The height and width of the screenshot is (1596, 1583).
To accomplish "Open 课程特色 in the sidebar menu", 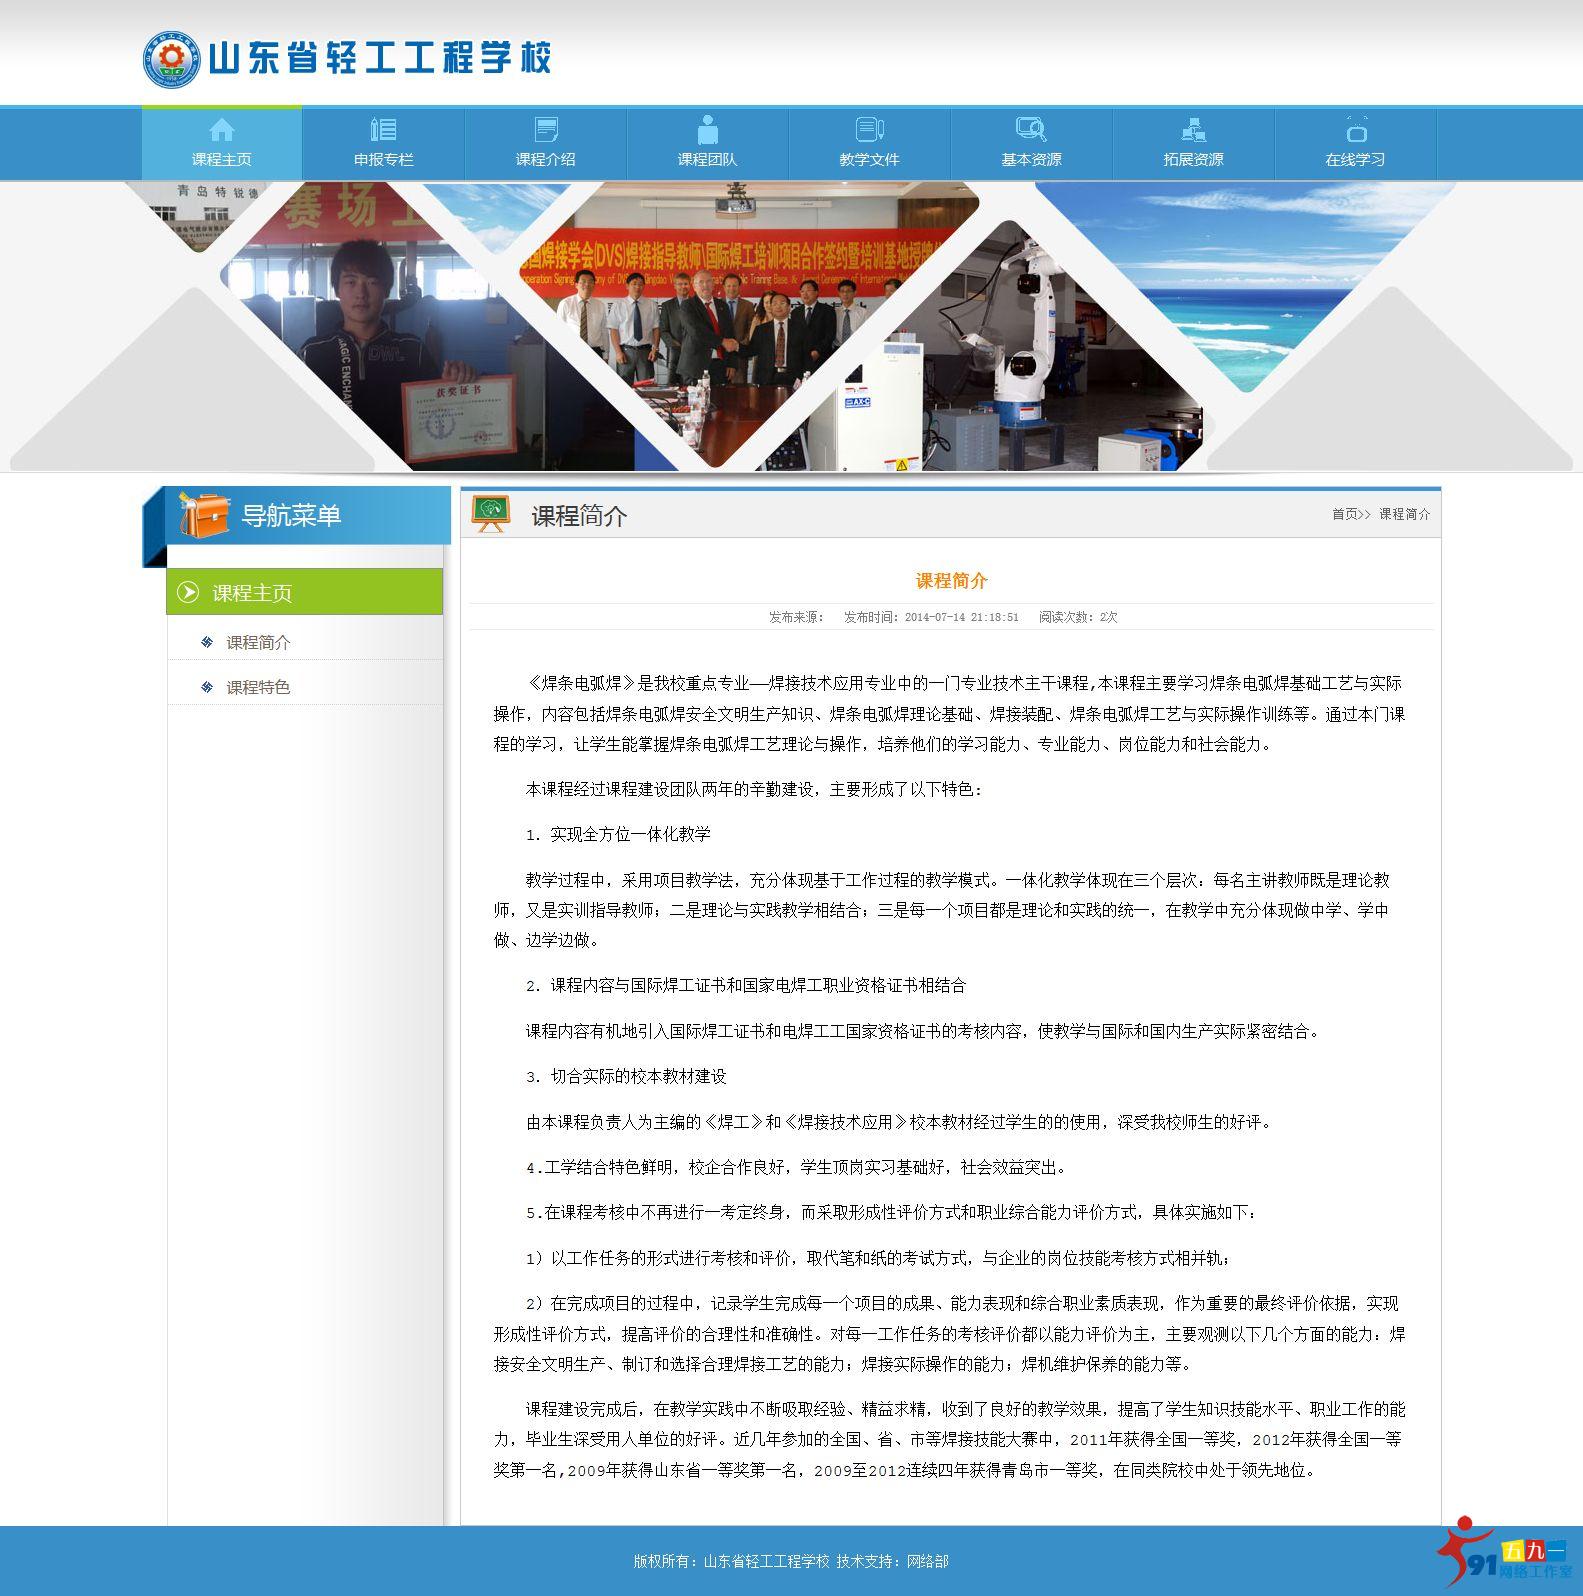I will (x=258, y=687).
